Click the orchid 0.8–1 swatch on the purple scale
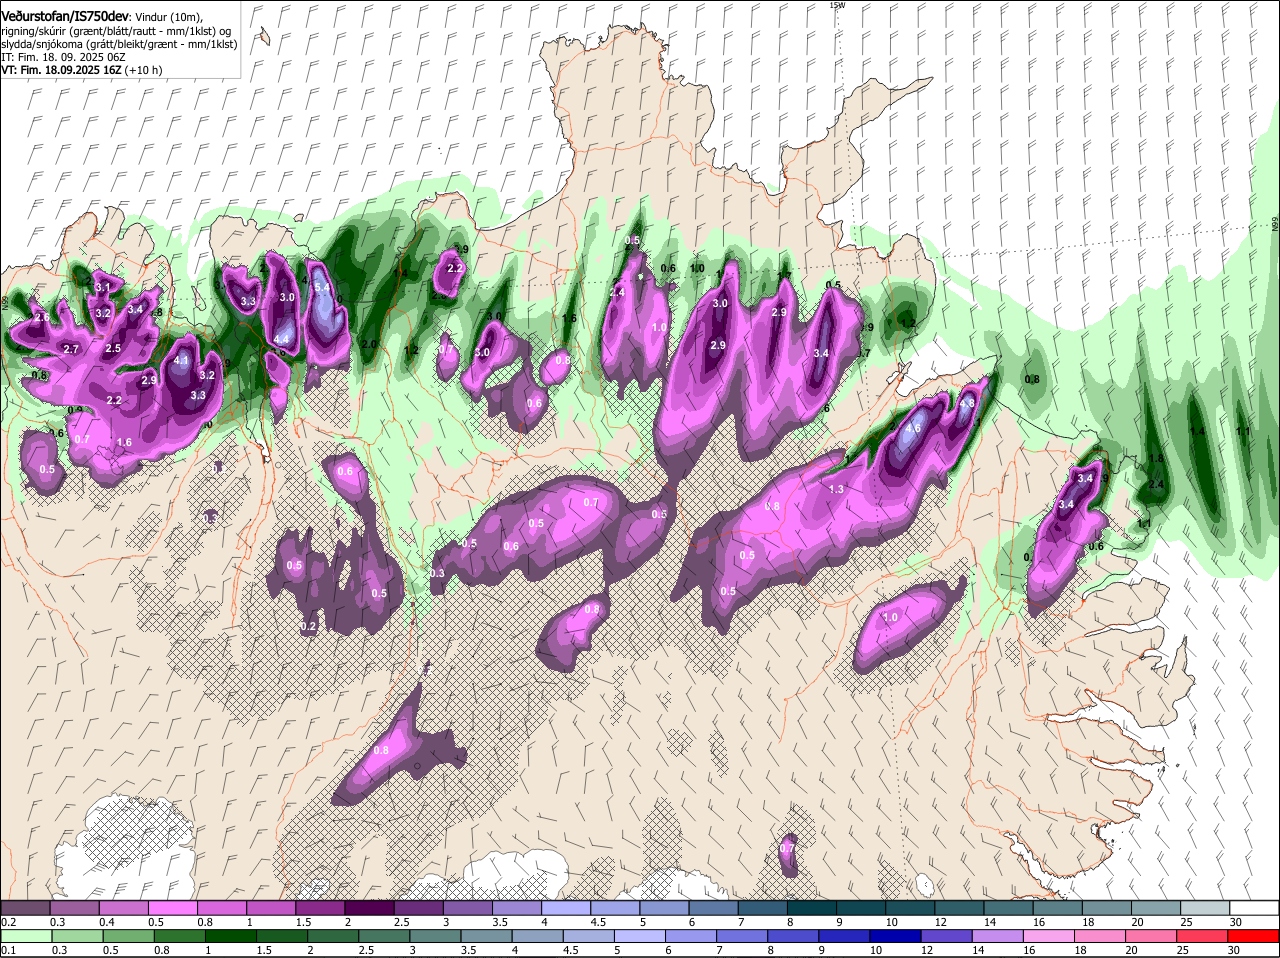Viewport: 1280px width, 958px height. [221, 907]
